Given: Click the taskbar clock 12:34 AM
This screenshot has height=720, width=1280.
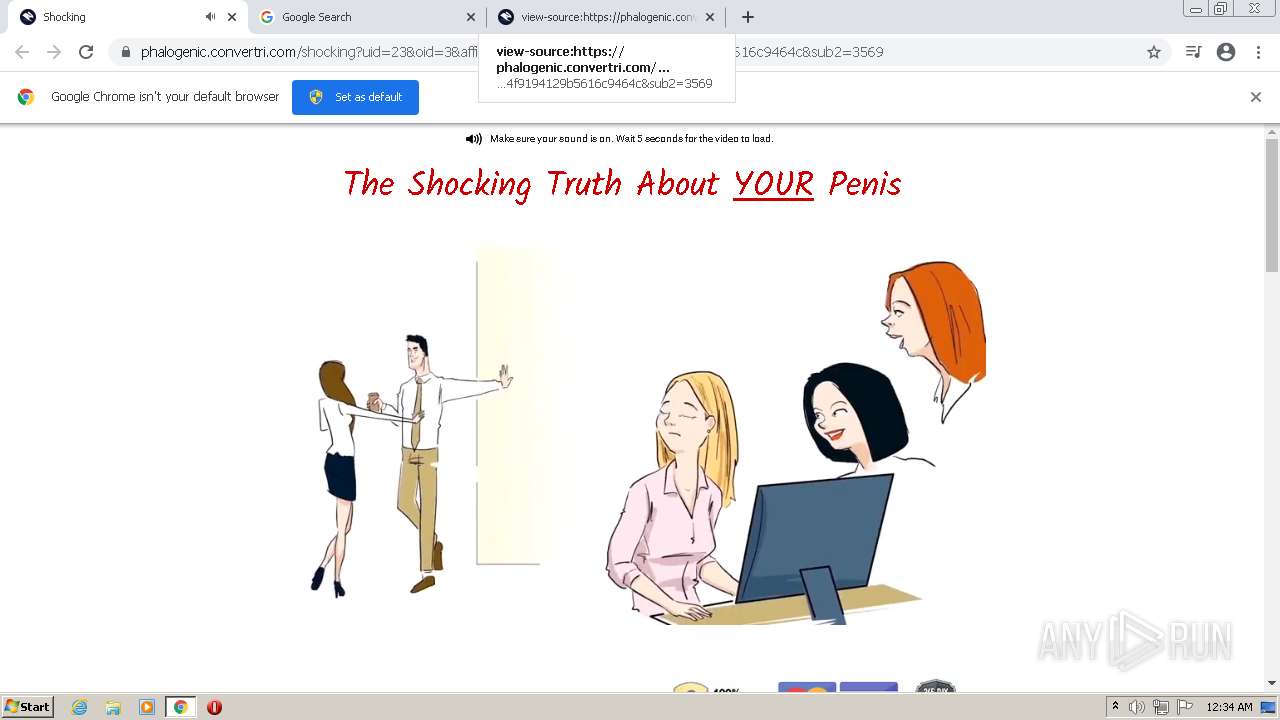Looking at the screenshot, I should [x=1229, y=707].
